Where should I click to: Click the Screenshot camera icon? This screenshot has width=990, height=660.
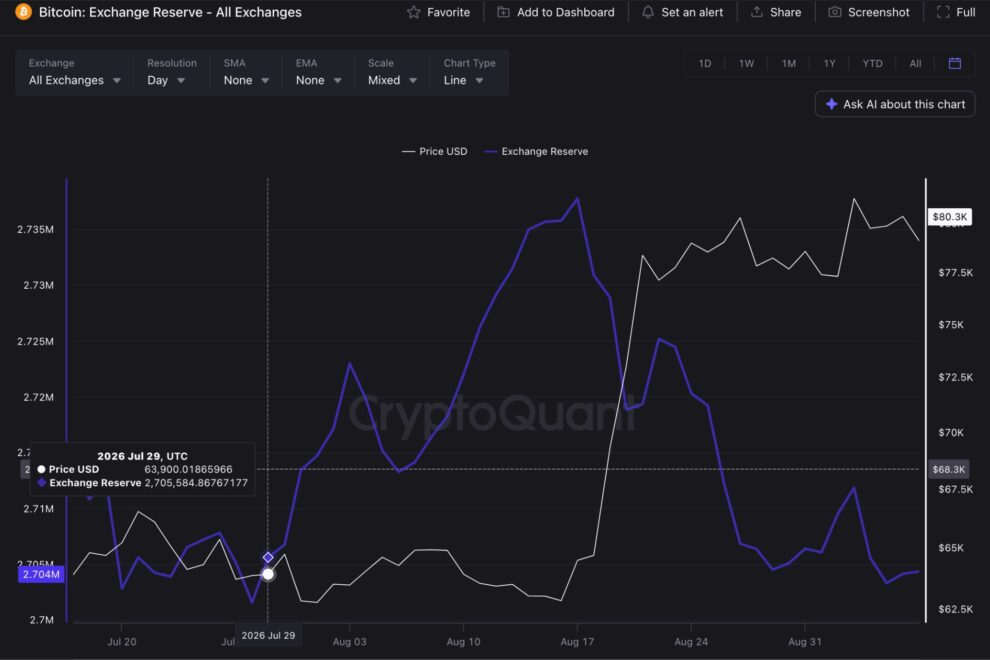(835, 12)
